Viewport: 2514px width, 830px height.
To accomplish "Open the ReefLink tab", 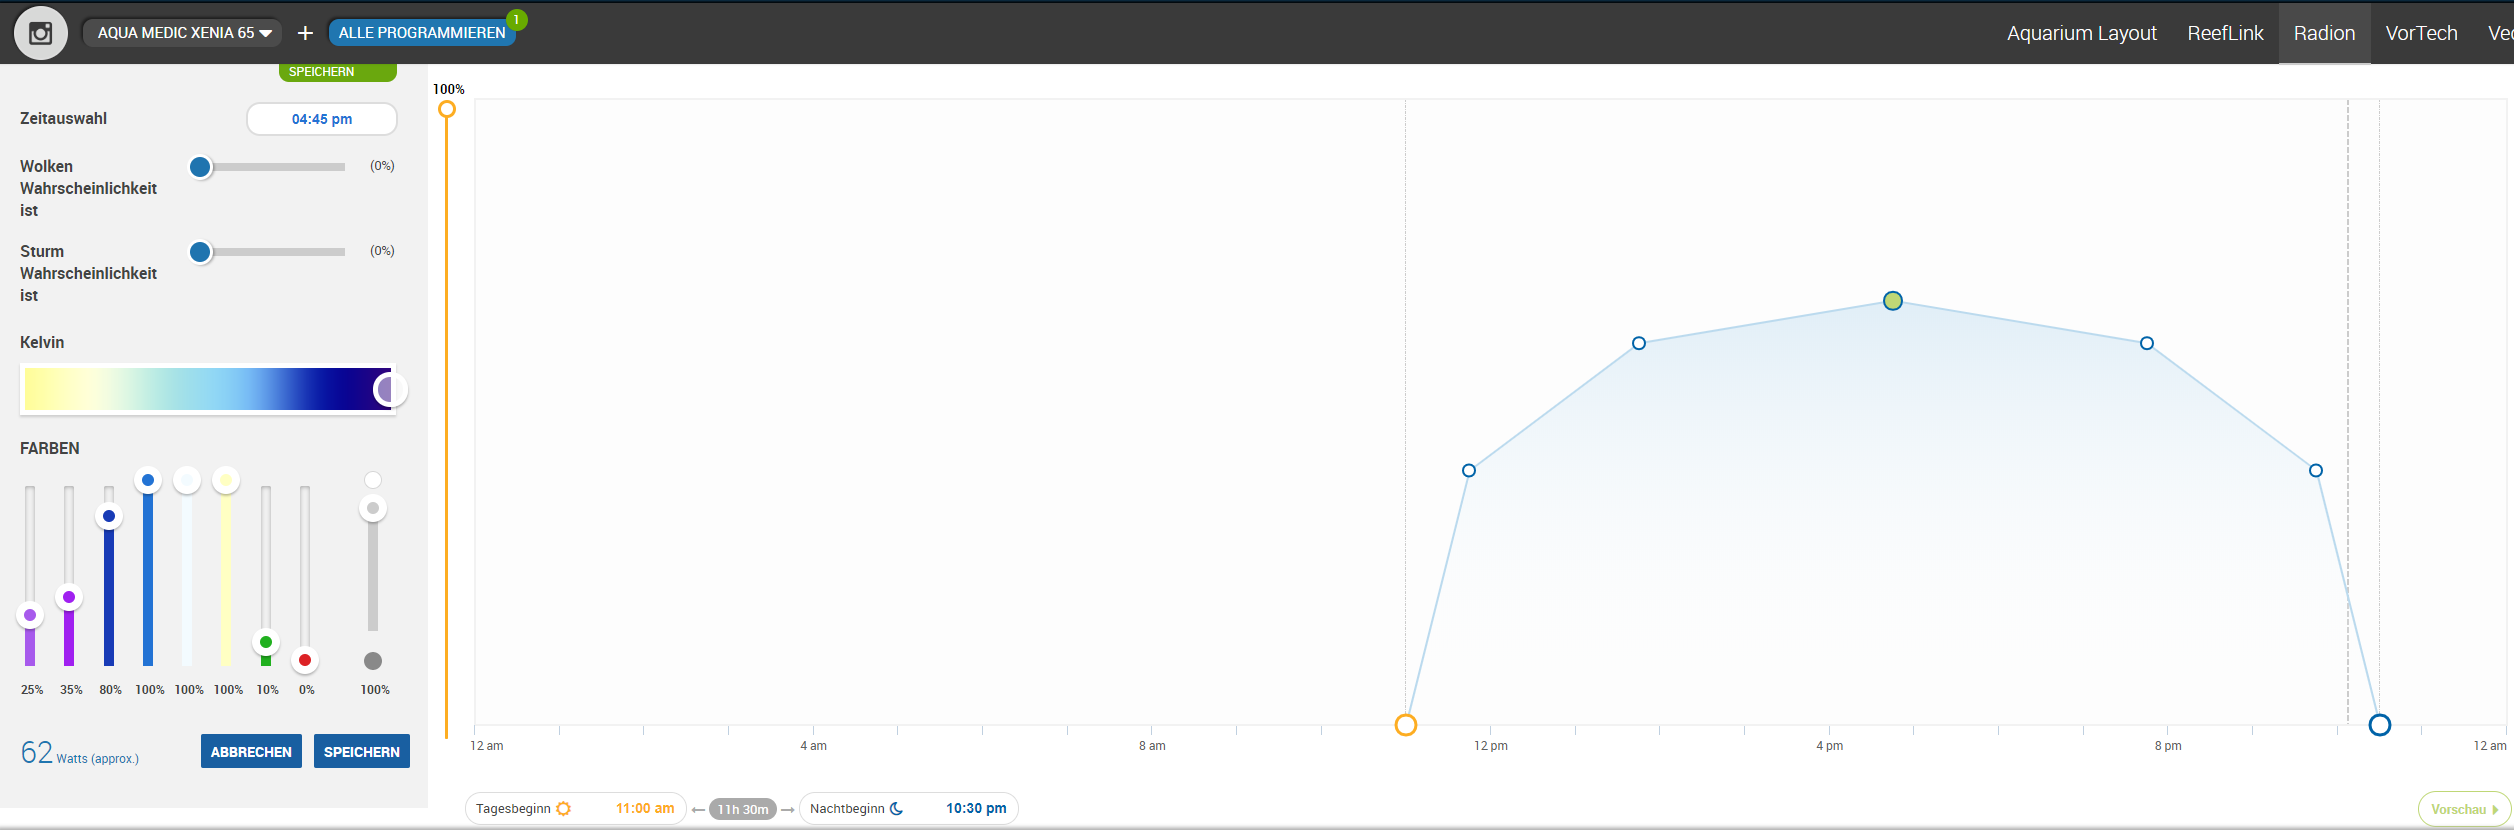I will (2224, 33).
